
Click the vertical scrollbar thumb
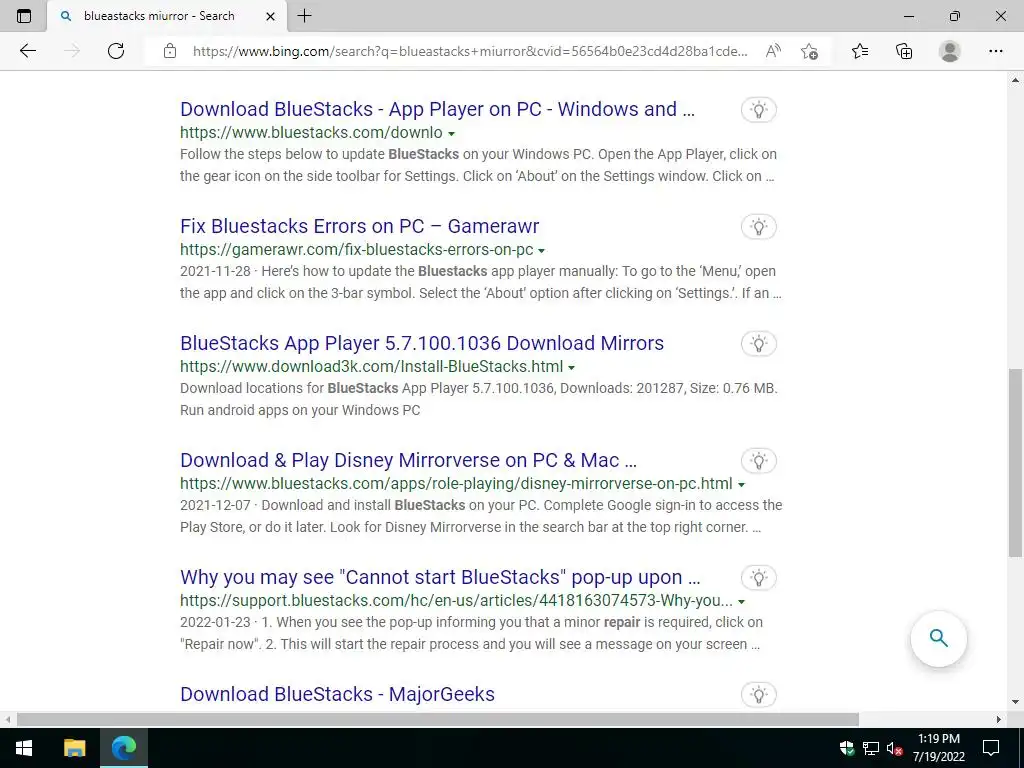click(x=1016, y=462)
